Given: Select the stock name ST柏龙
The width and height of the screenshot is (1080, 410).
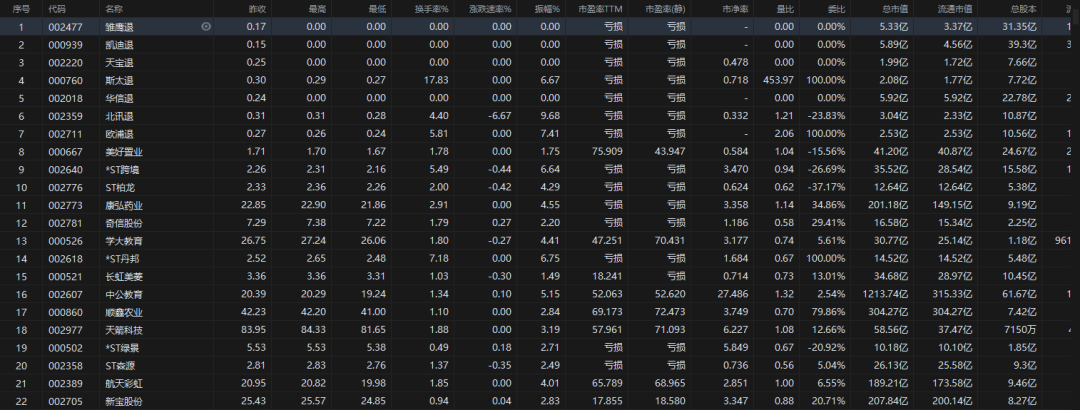Looking at the screenshot, I should (121, 187).
